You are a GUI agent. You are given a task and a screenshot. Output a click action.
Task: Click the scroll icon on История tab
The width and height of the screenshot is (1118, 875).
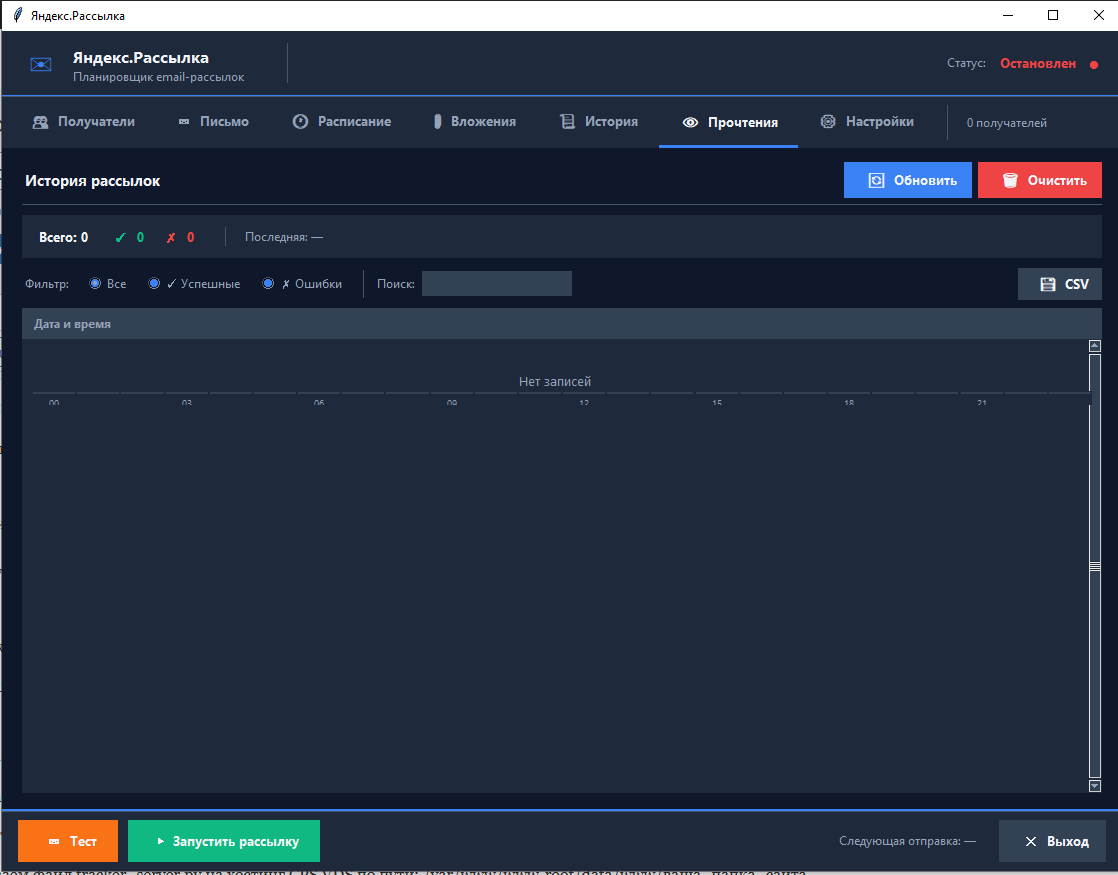pos(567,122)
